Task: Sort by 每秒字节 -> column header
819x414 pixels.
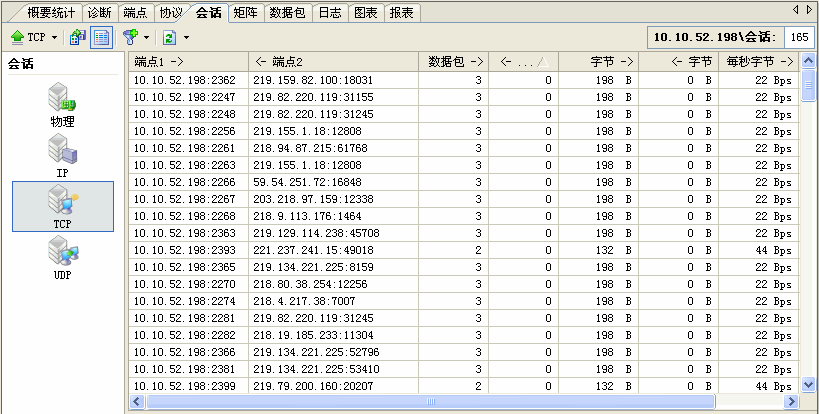Action: [x=758, y=62]
